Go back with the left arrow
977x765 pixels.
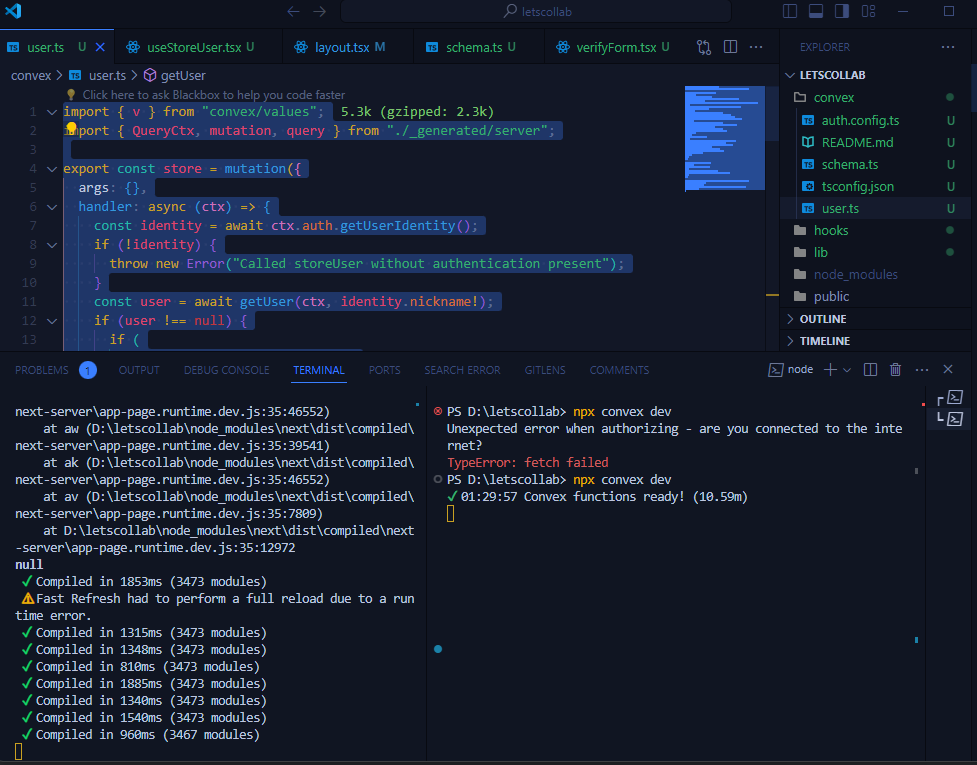293,11
